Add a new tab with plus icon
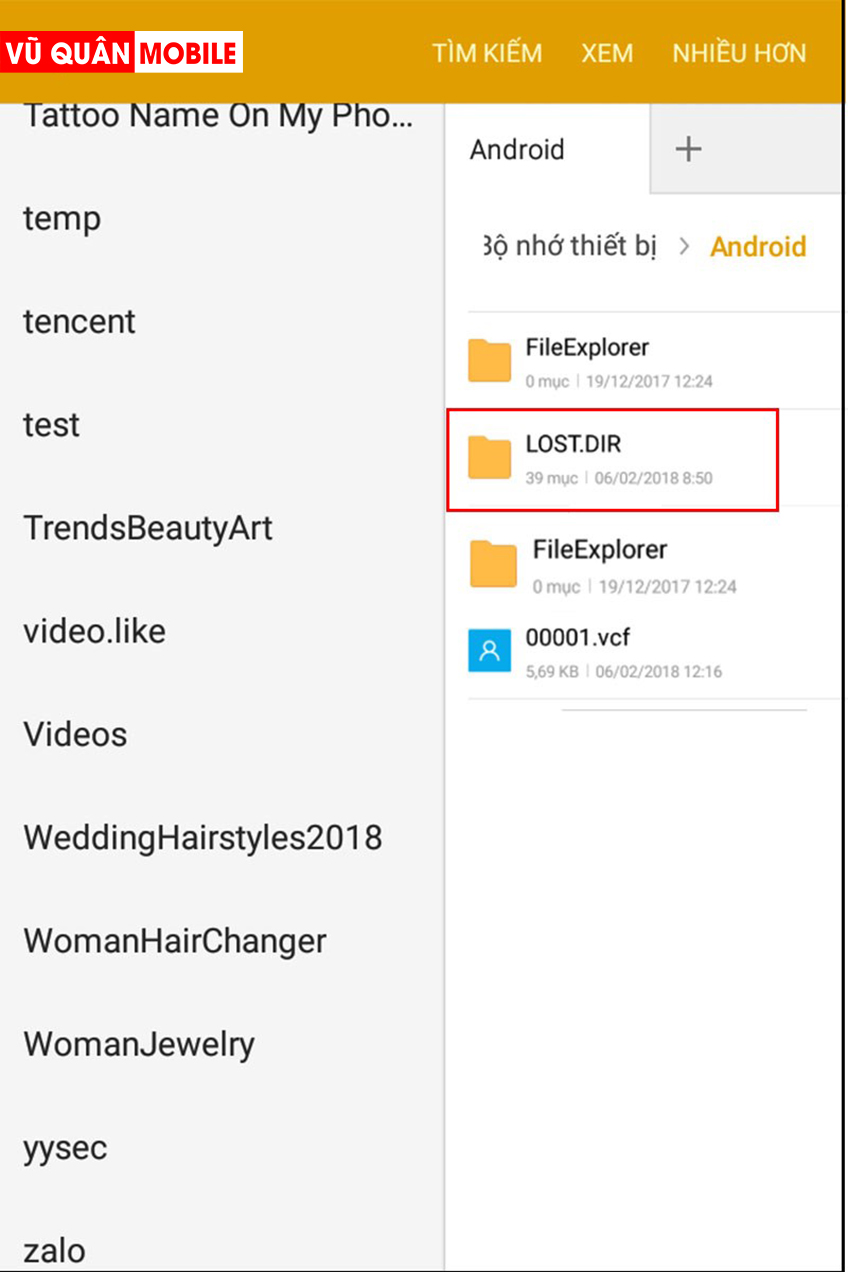The width and height of the screenshot is (848, 1272). coord(688,150)
